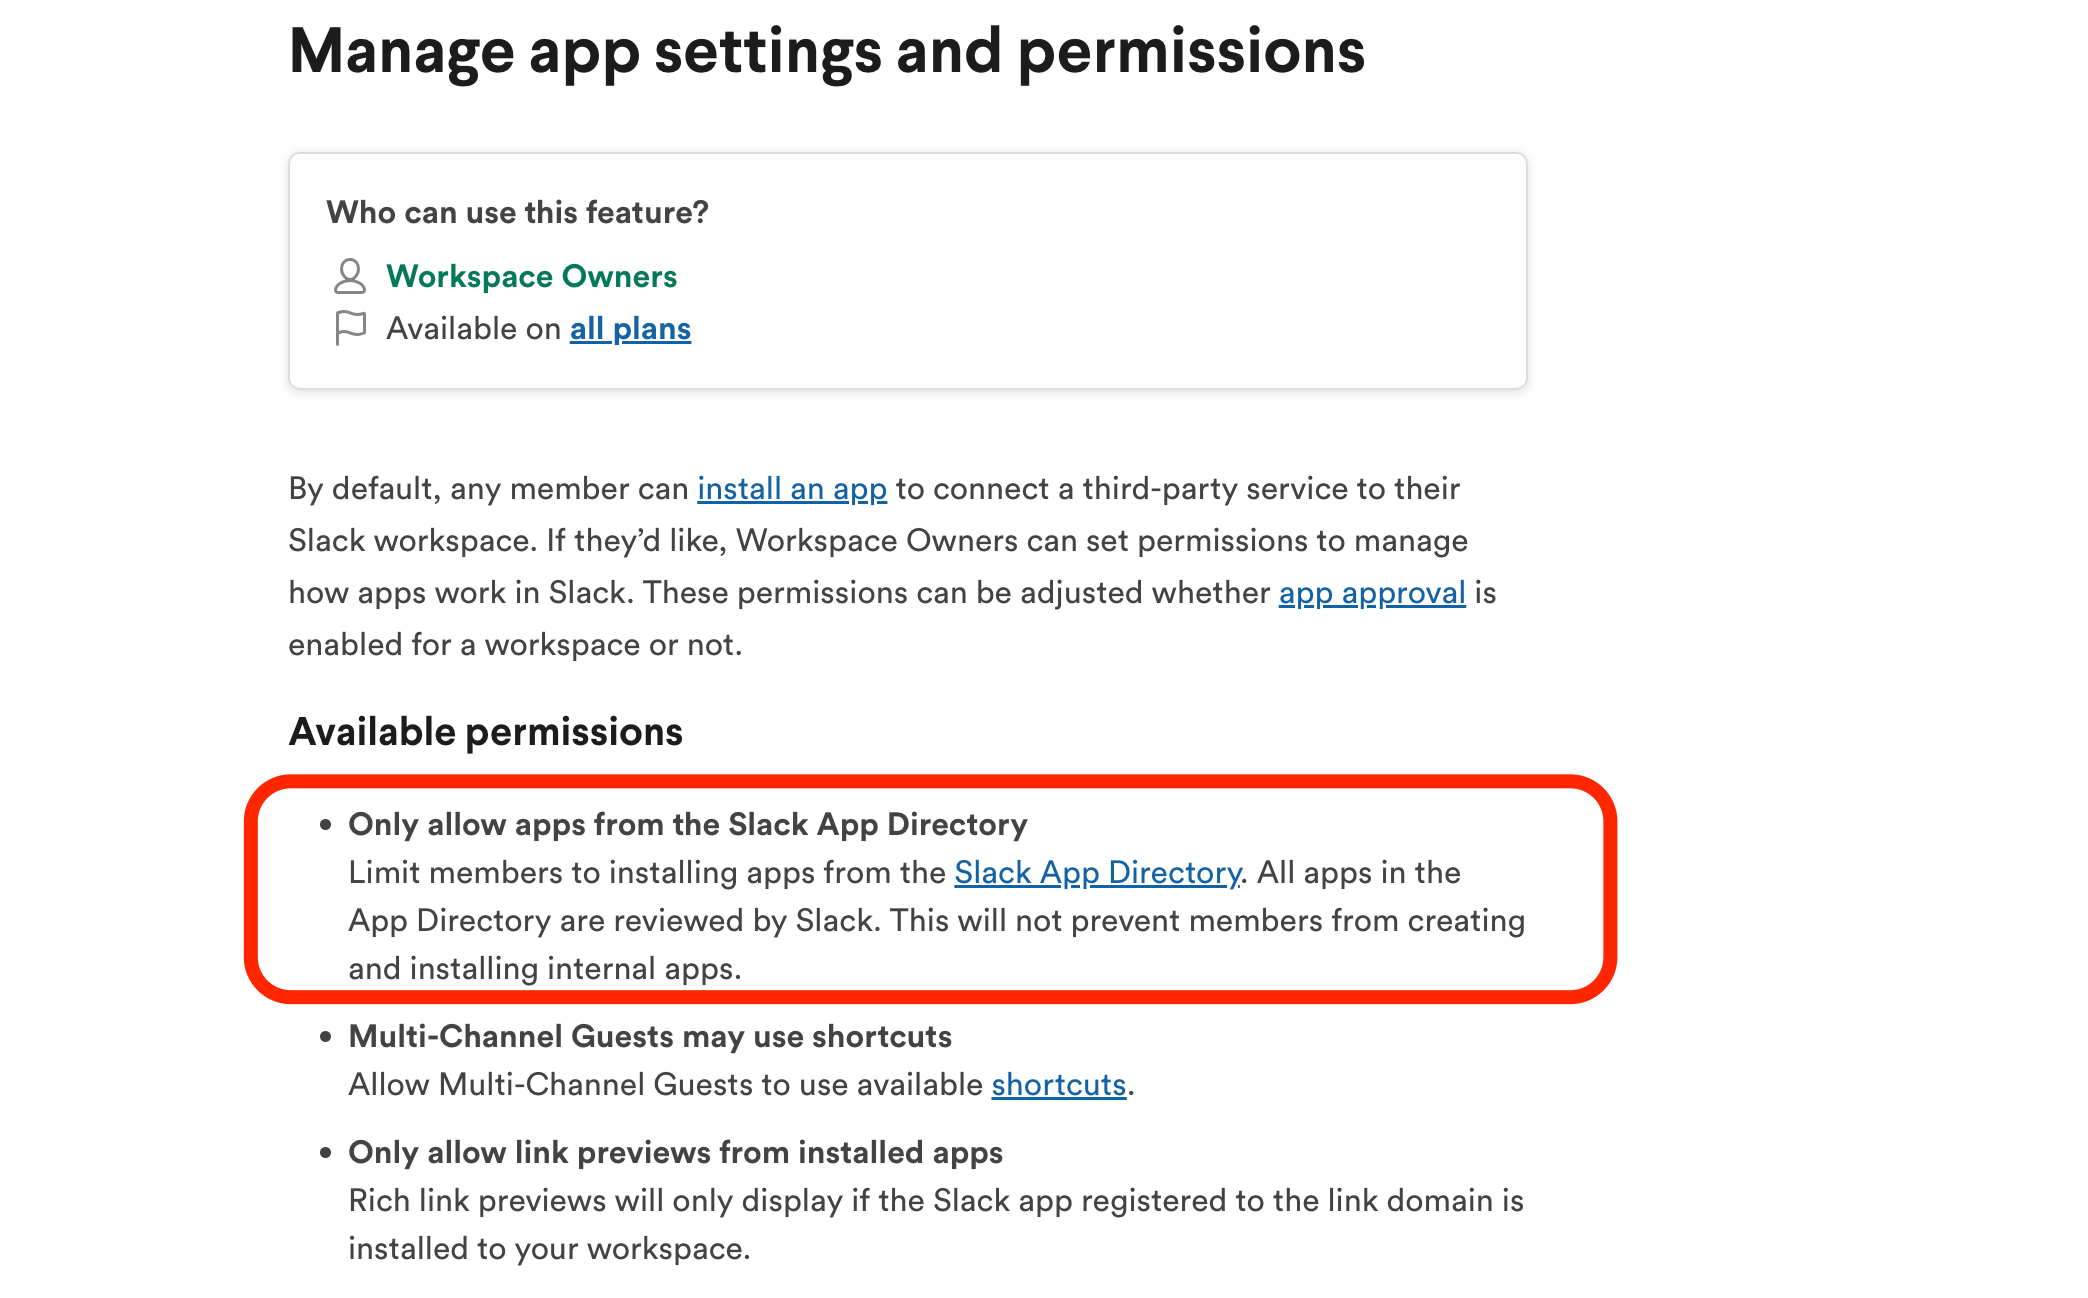This screenshot has width=2088, height=1298.
Task: Click the Available permissions heading
Action: [x=486, y=732]
